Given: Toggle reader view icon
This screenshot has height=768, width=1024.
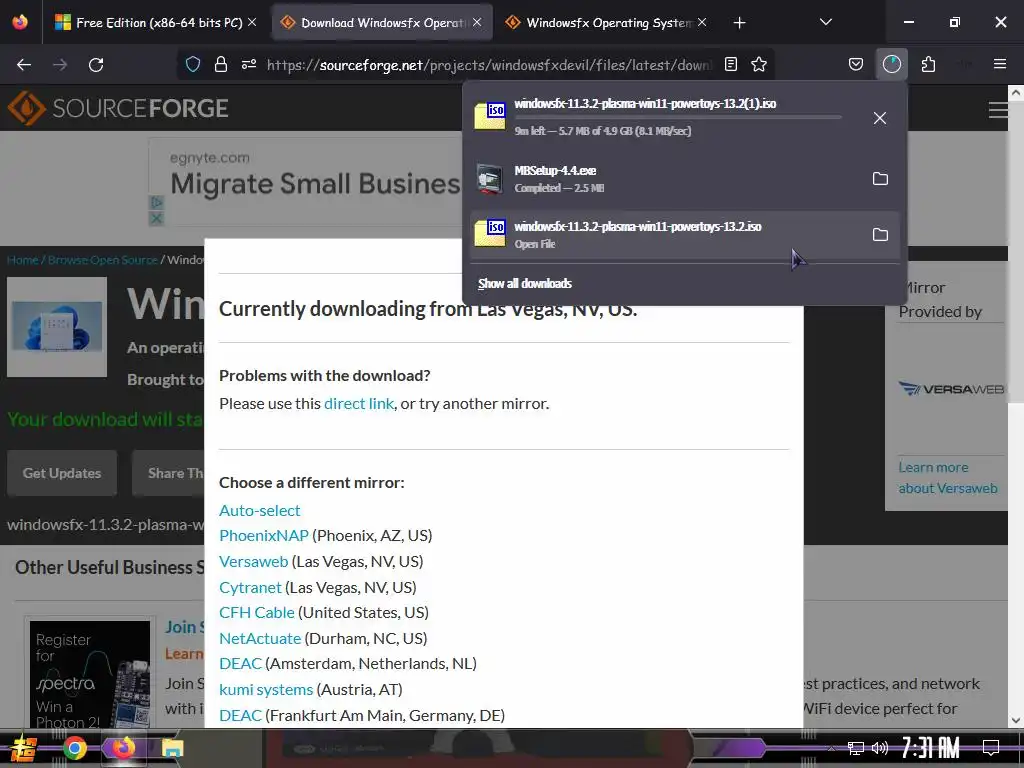Looking at the screenshot, I should (731, 64).
